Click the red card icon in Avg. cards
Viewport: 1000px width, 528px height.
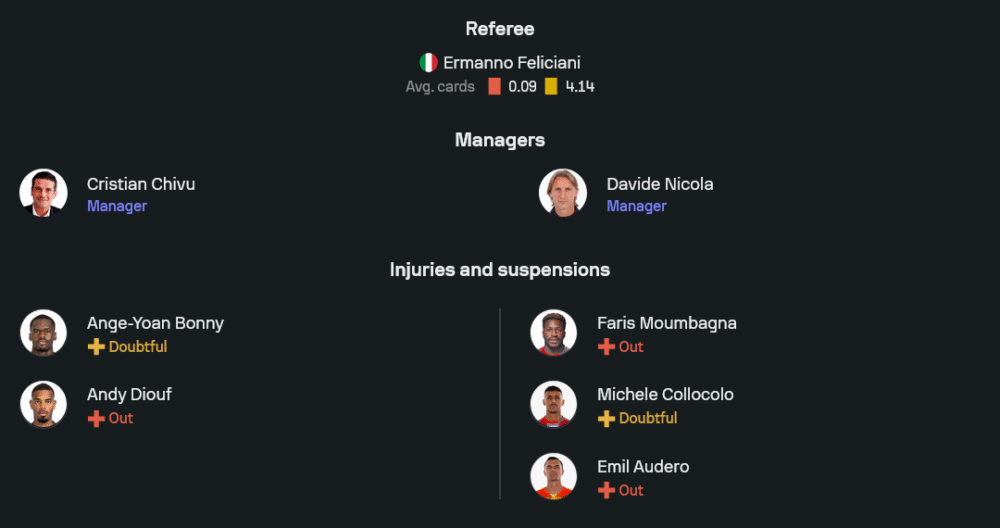[x=494, y=87]
